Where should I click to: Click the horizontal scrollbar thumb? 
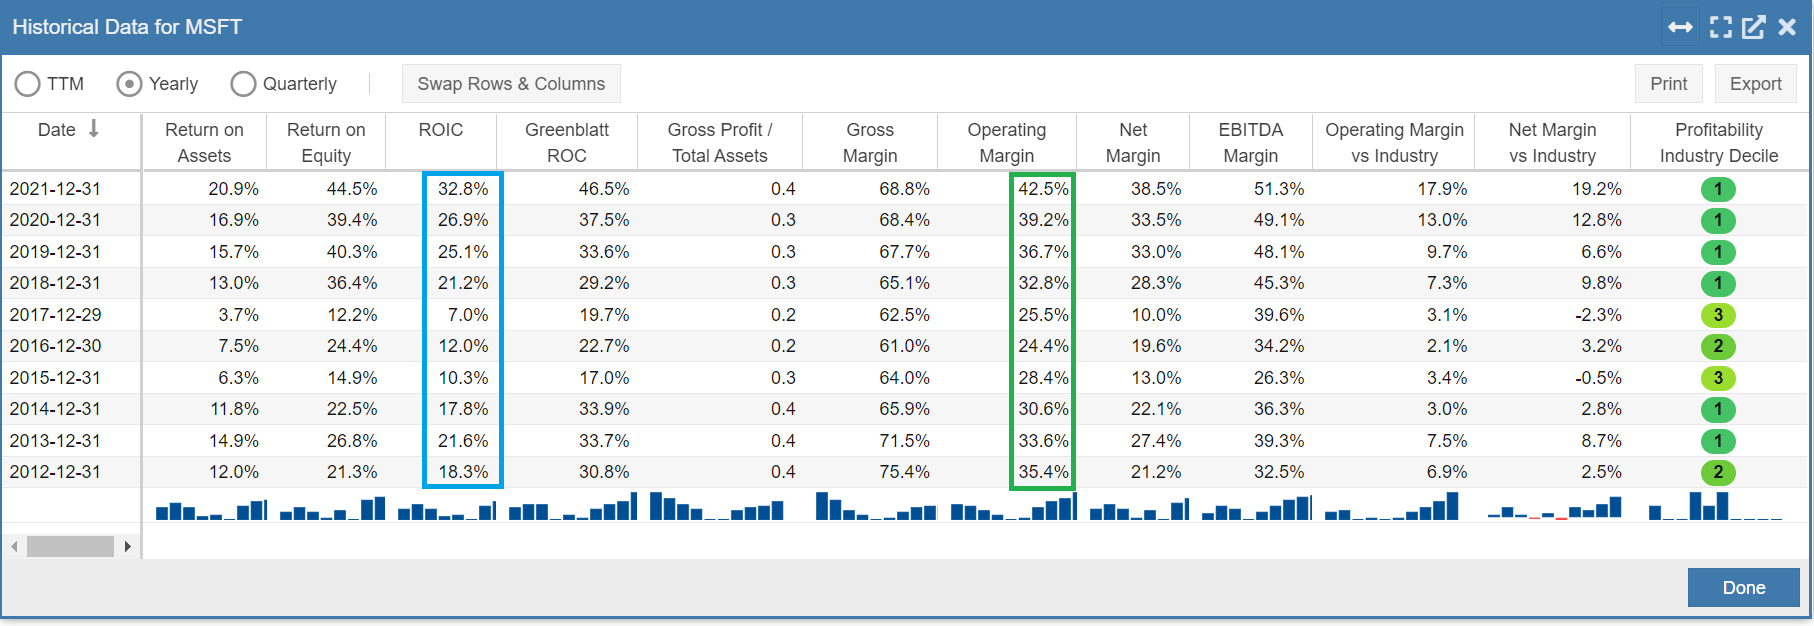70,546
